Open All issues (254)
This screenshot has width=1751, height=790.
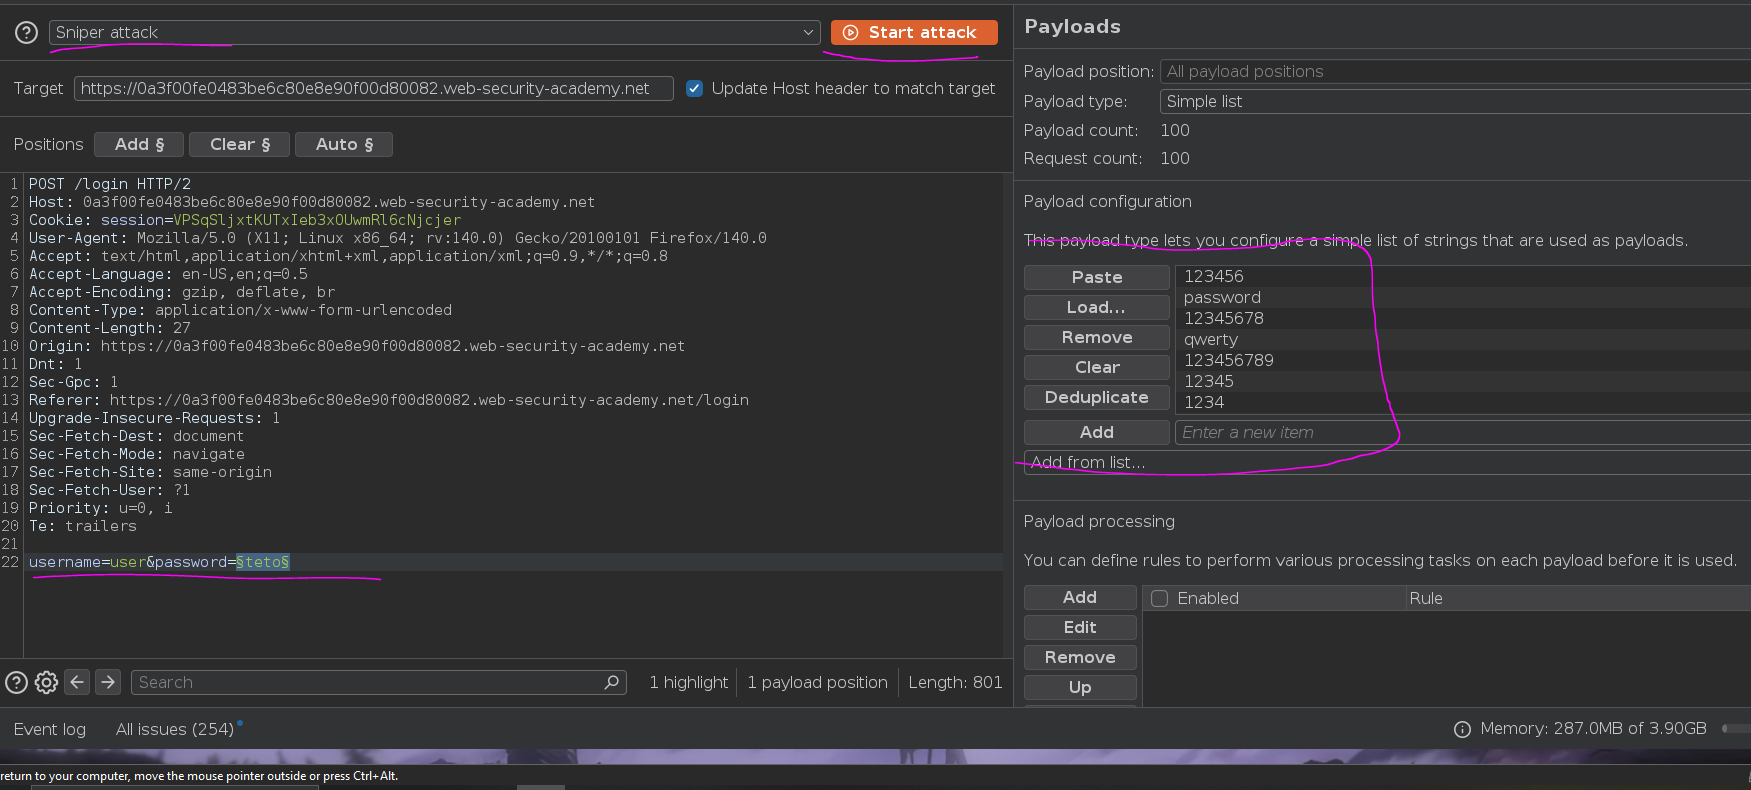pos(175,729)
